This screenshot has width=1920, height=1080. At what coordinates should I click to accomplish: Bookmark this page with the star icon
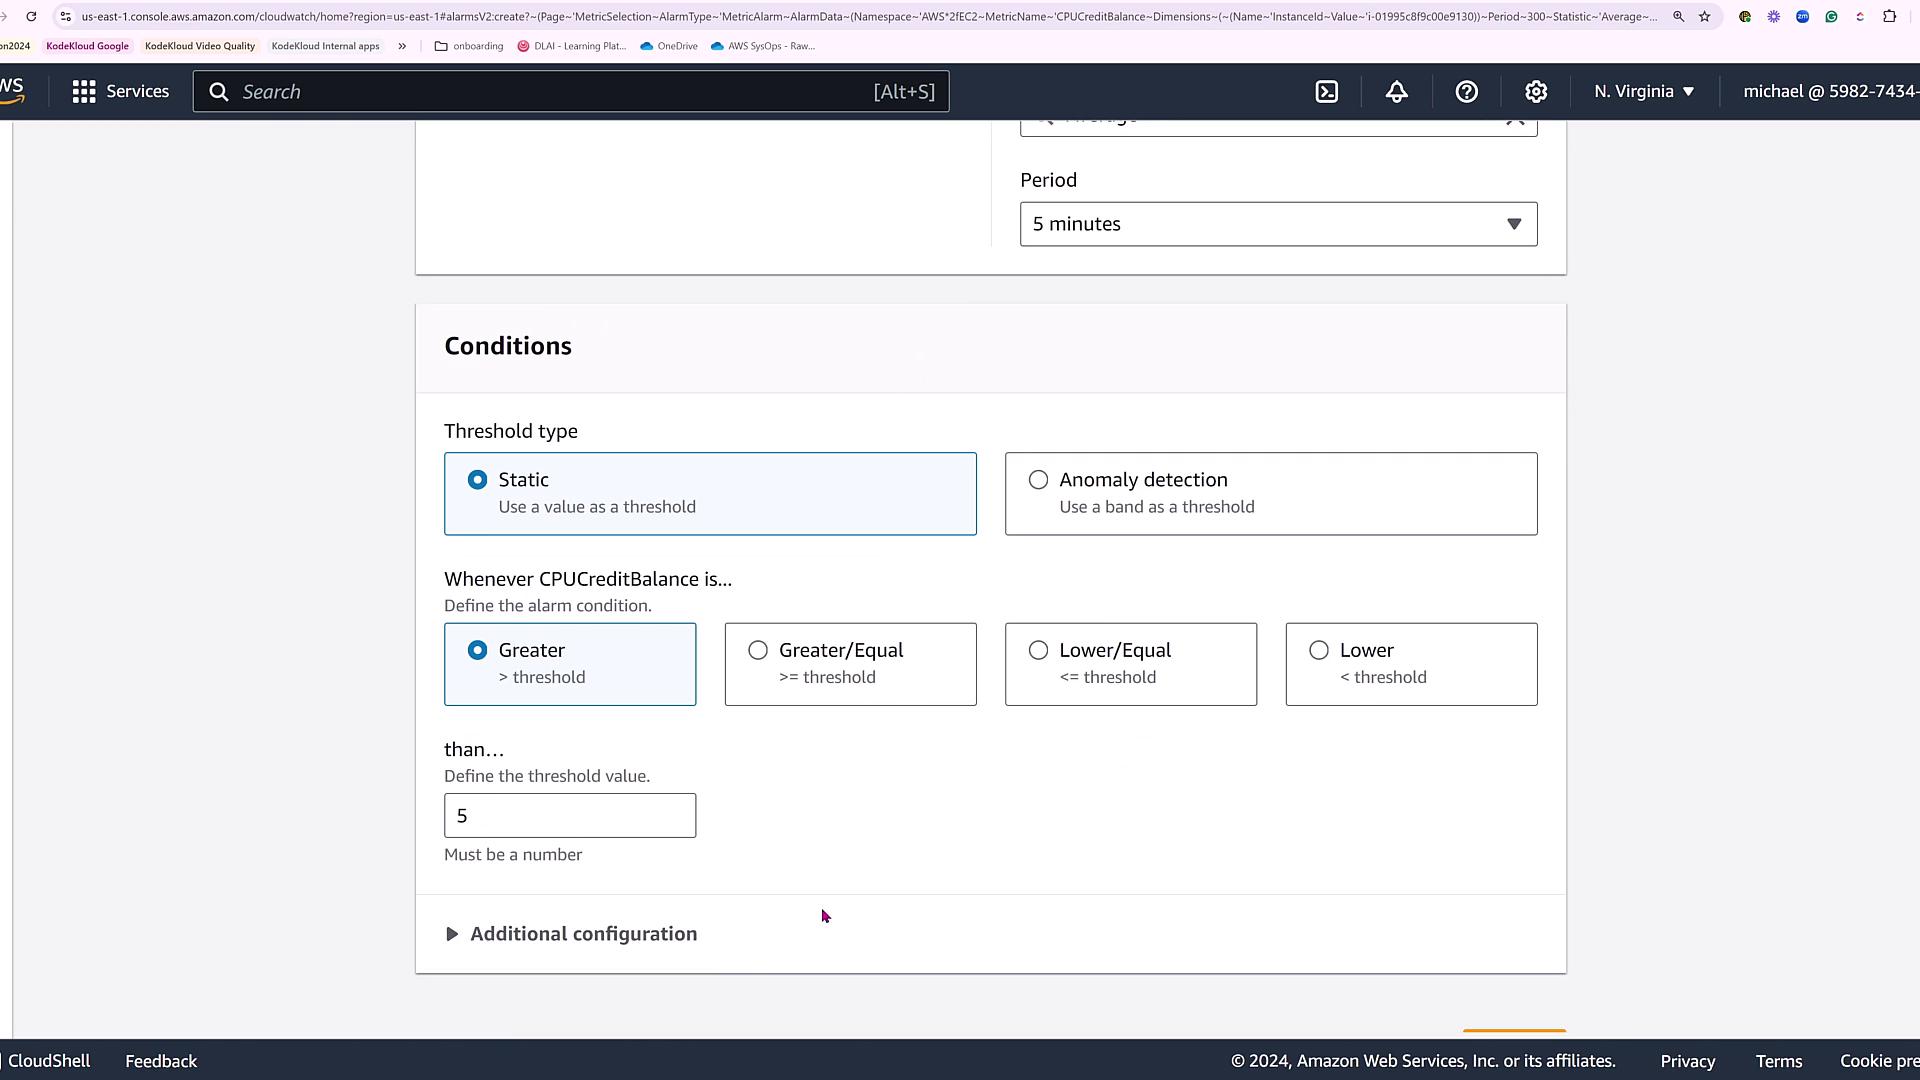tap(1705, 17)
